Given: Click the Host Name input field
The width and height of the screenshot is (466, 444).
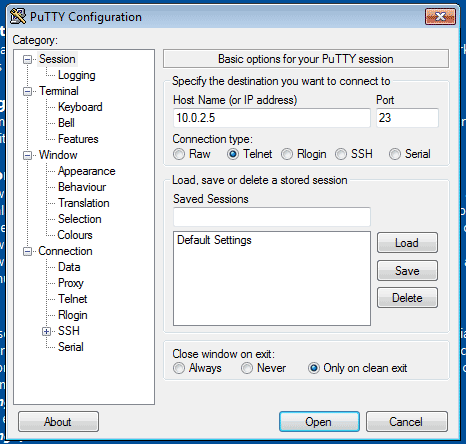Looking at the screenshot, I should pyautogui.click(x=272, y=118).
